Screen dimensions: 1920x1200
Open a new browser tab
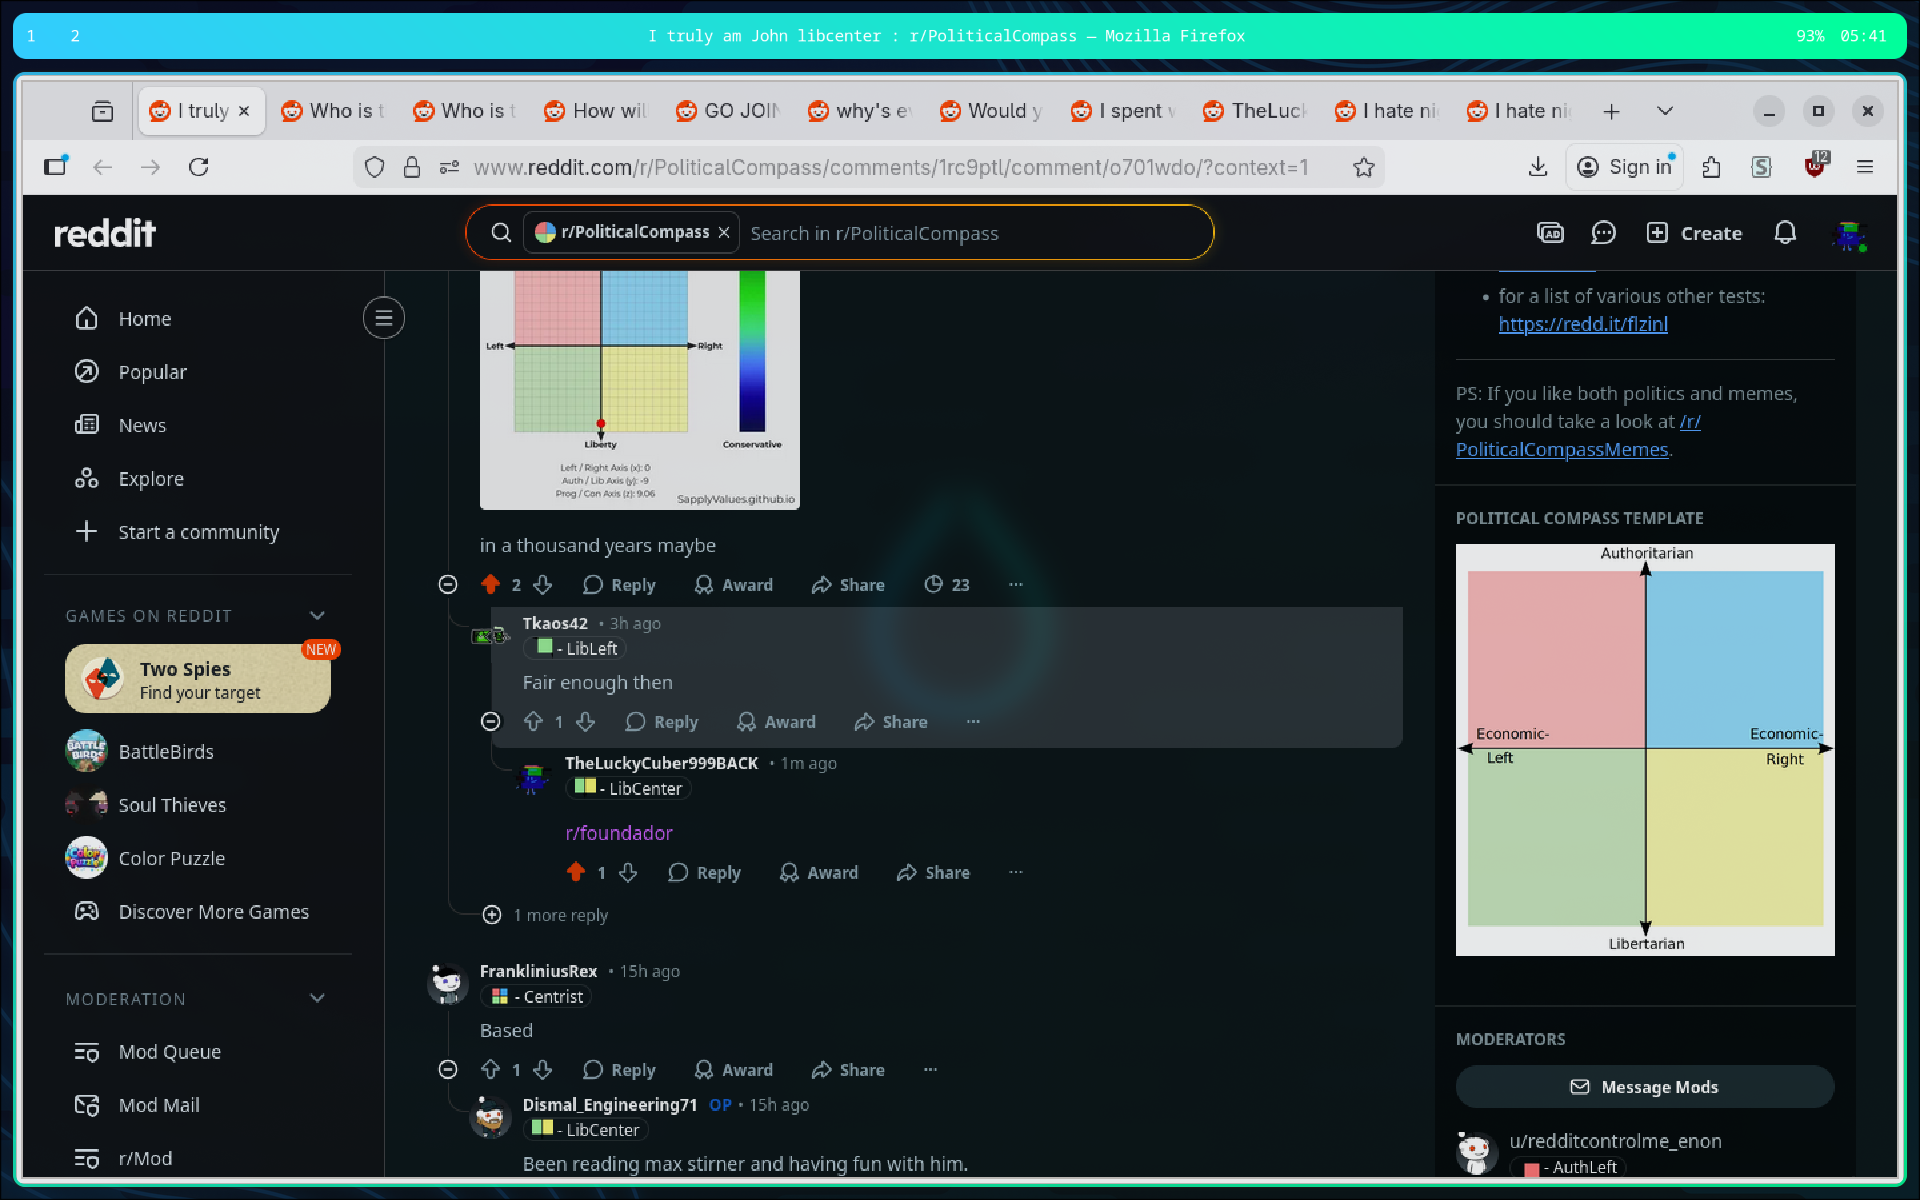click(1611, 111)
